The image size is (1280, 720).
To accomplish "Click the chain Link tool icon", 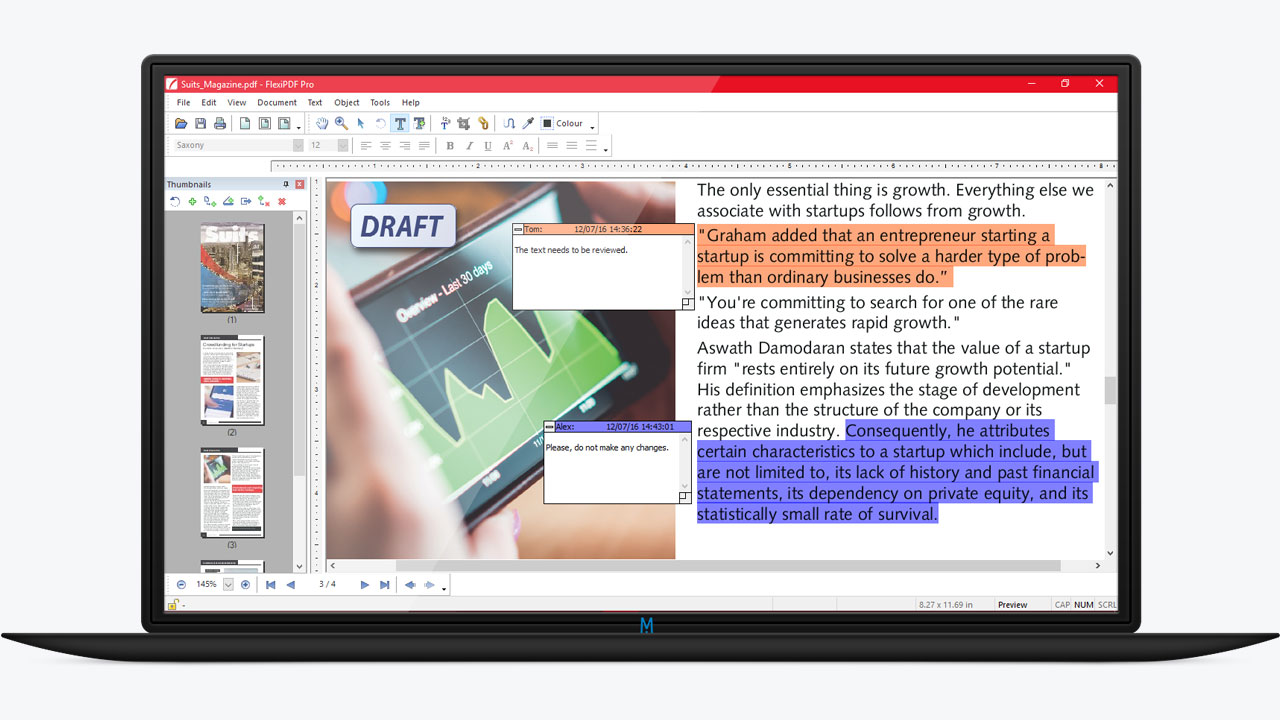I will 483,124.
